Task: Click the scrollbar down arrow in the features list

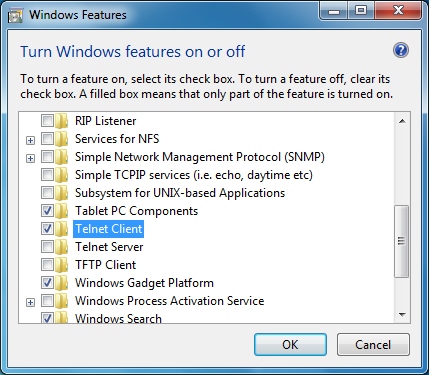Action: 402,314
